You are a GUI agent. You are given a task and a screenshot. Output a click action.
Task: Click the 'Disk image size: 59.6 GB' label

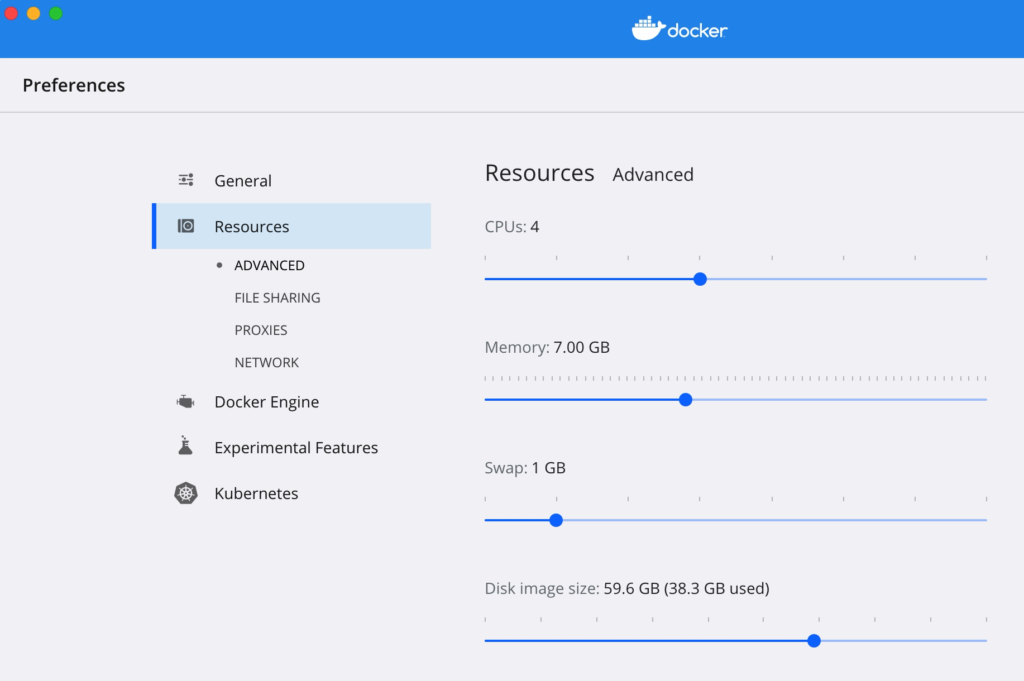pos(627,588)
